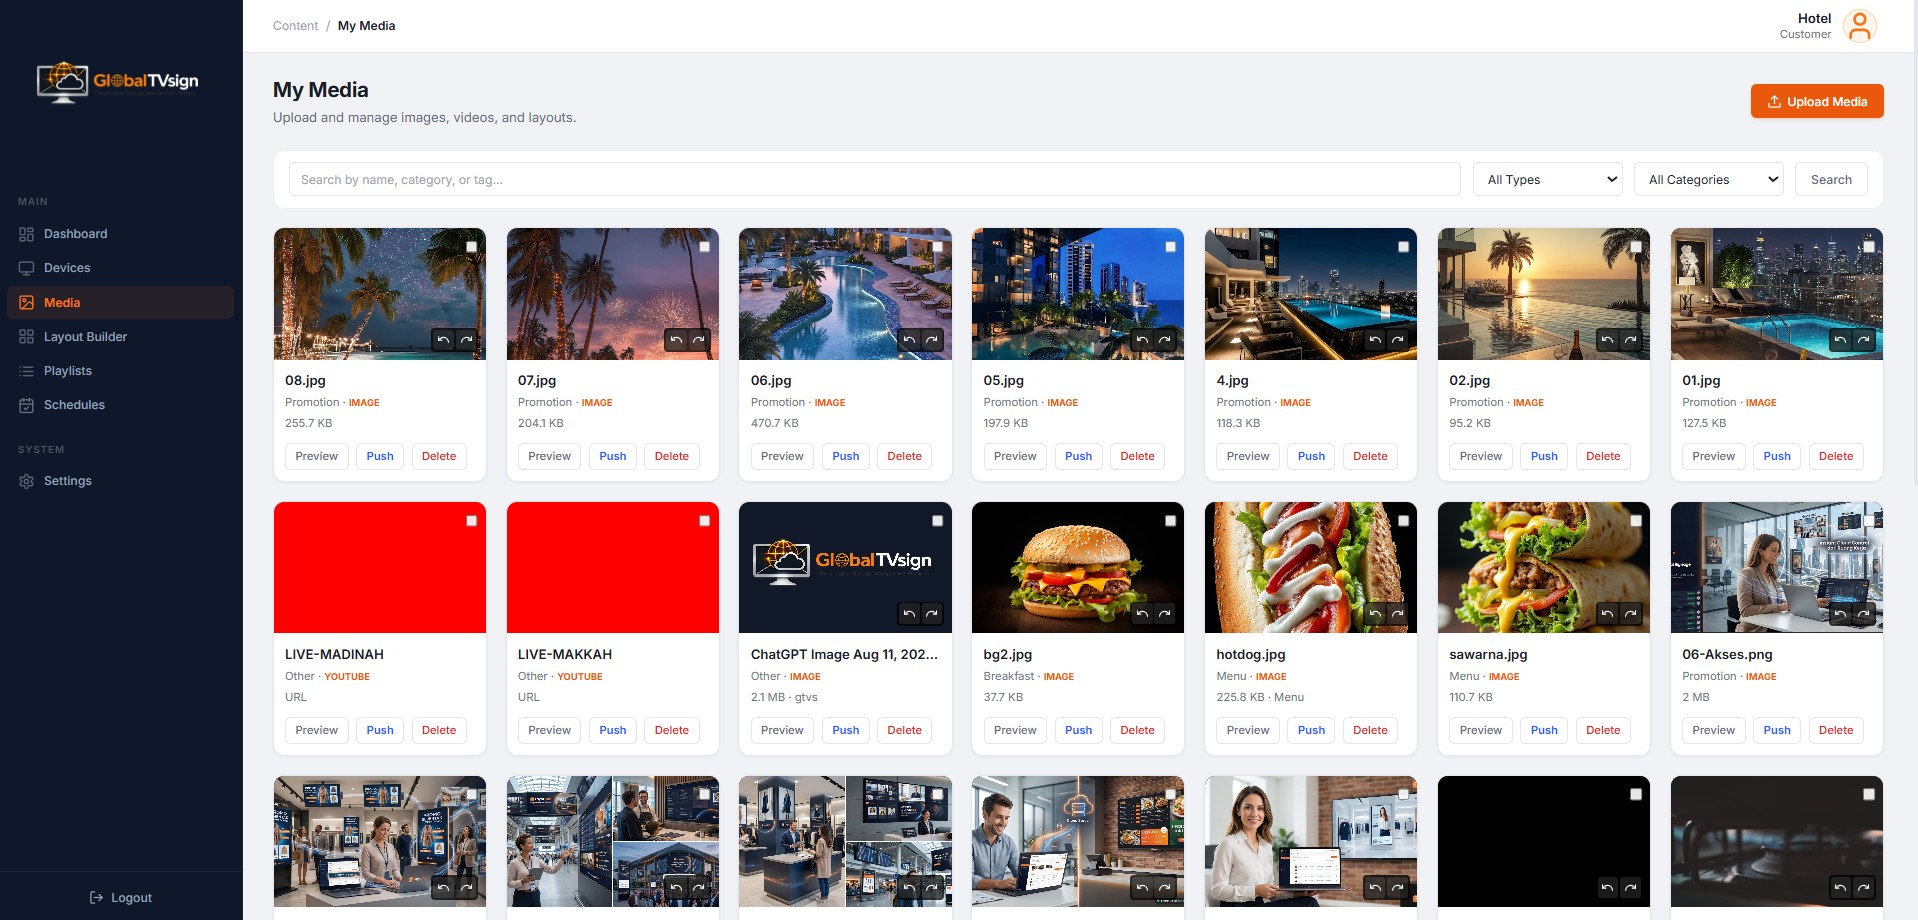1918x920 pixels.
Task: Open Settings under System
Action: [x=121, y=481]
